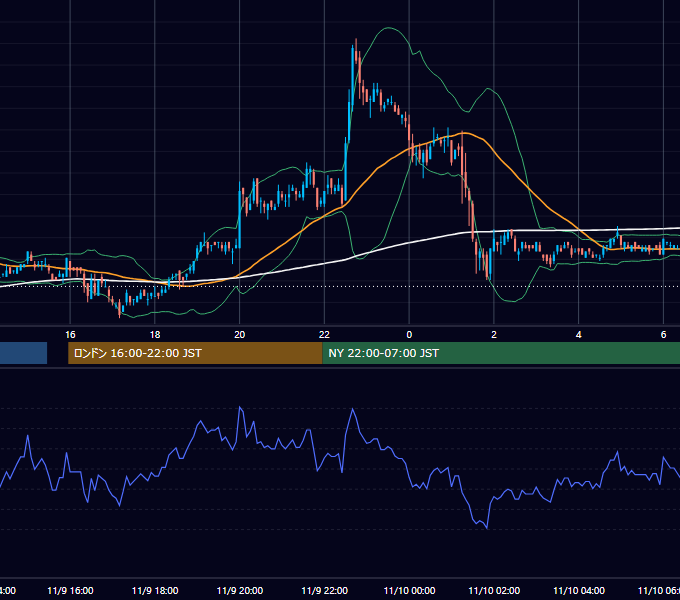Click time axis label 22
Screen dimensions: 680x600
pyautogui.click(x=324, y=334)
